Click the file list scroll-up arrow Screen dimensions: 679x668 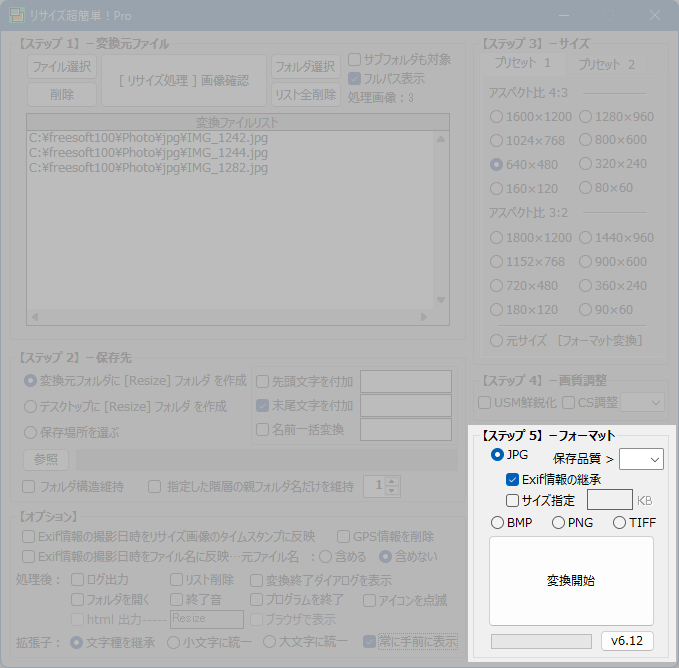440,138
